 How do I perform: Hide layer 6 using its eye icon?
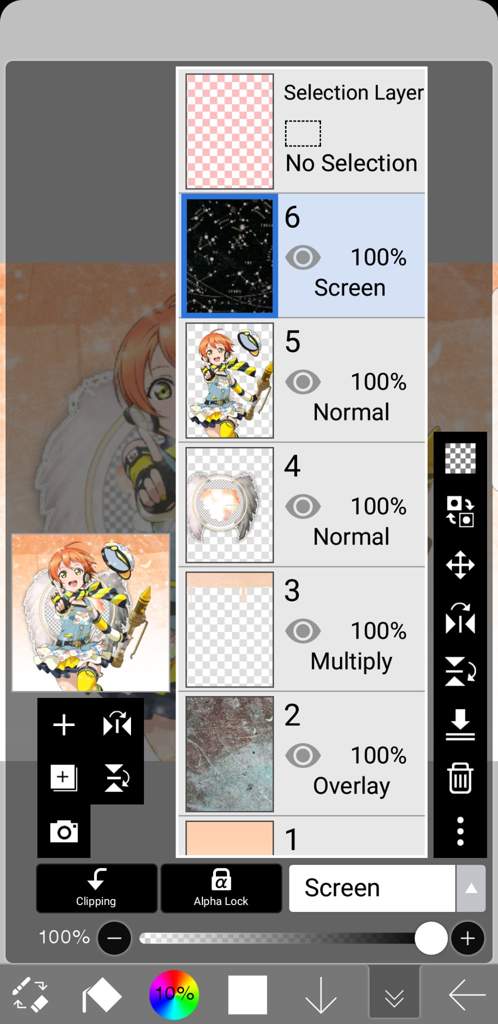coord(303,258)
